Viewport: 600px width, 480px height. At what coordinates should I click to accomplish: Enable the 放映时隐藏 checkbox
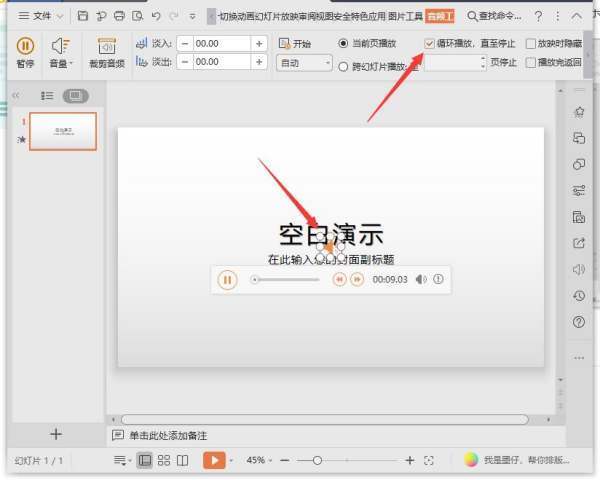pyautogui.click(x=531, y=44)
